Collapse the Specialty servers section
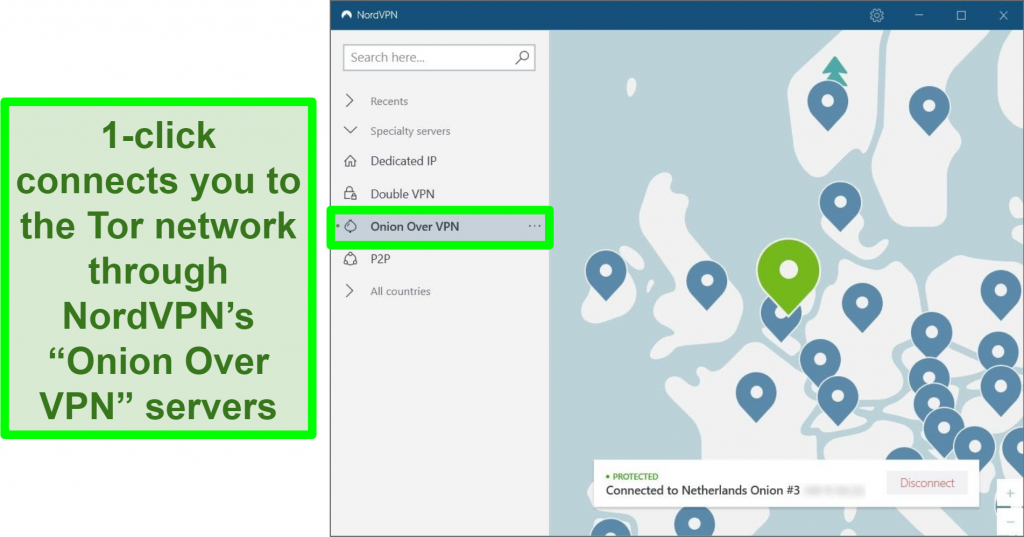This screenshot has height=537, width=1024. pyautogui.click(x=350, y=131)
